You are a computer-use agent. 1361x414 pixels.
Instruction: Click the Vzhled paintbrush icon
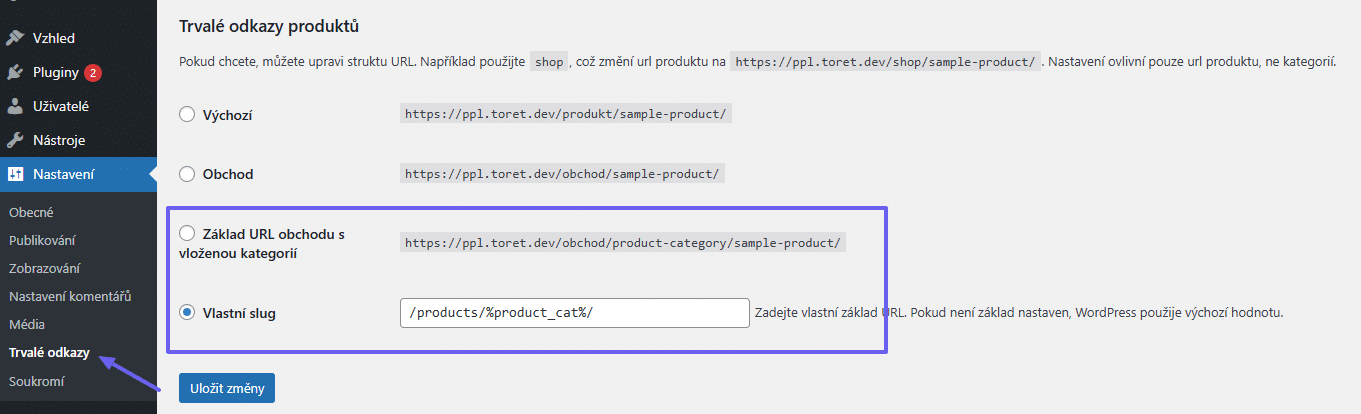coord(15,38)
